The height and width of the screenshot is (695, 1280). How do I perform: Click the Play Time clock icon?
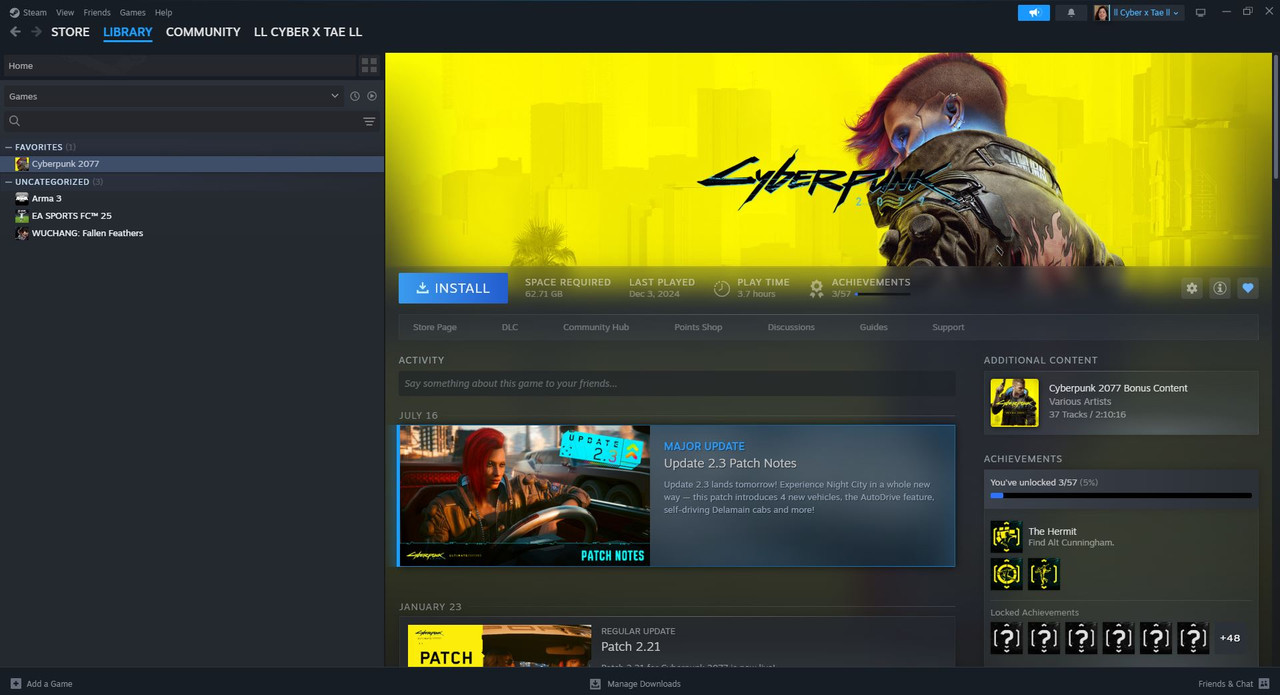pos(722,288)
